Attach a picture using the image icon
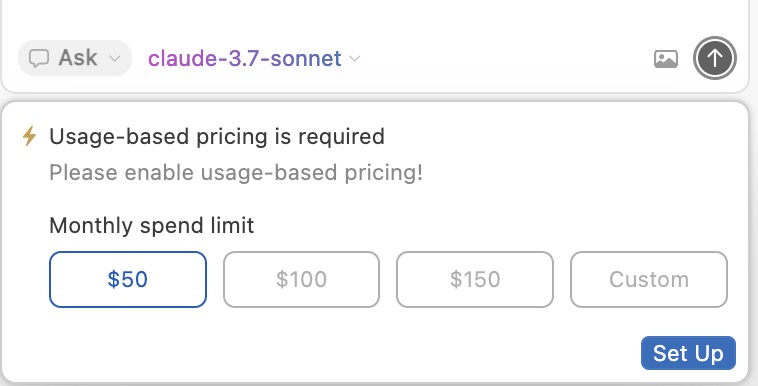The image size is (758, 386). [666, 59]
